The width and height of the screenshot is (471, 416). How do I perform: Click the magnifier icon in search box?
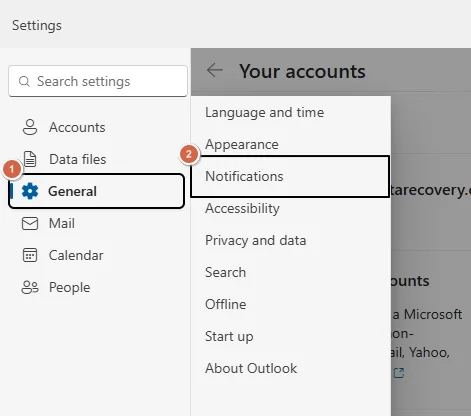[x=24, y=81]
